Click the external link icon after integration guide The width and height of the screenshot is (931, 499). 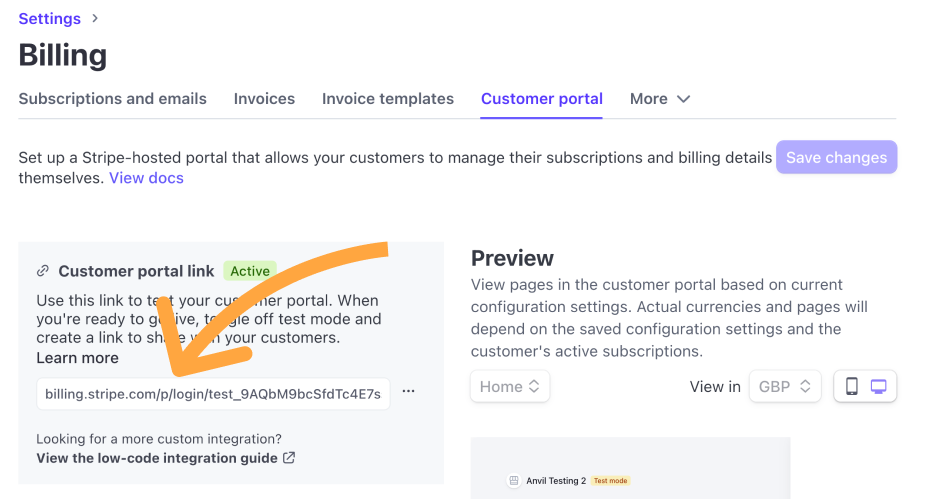point(289,458)
